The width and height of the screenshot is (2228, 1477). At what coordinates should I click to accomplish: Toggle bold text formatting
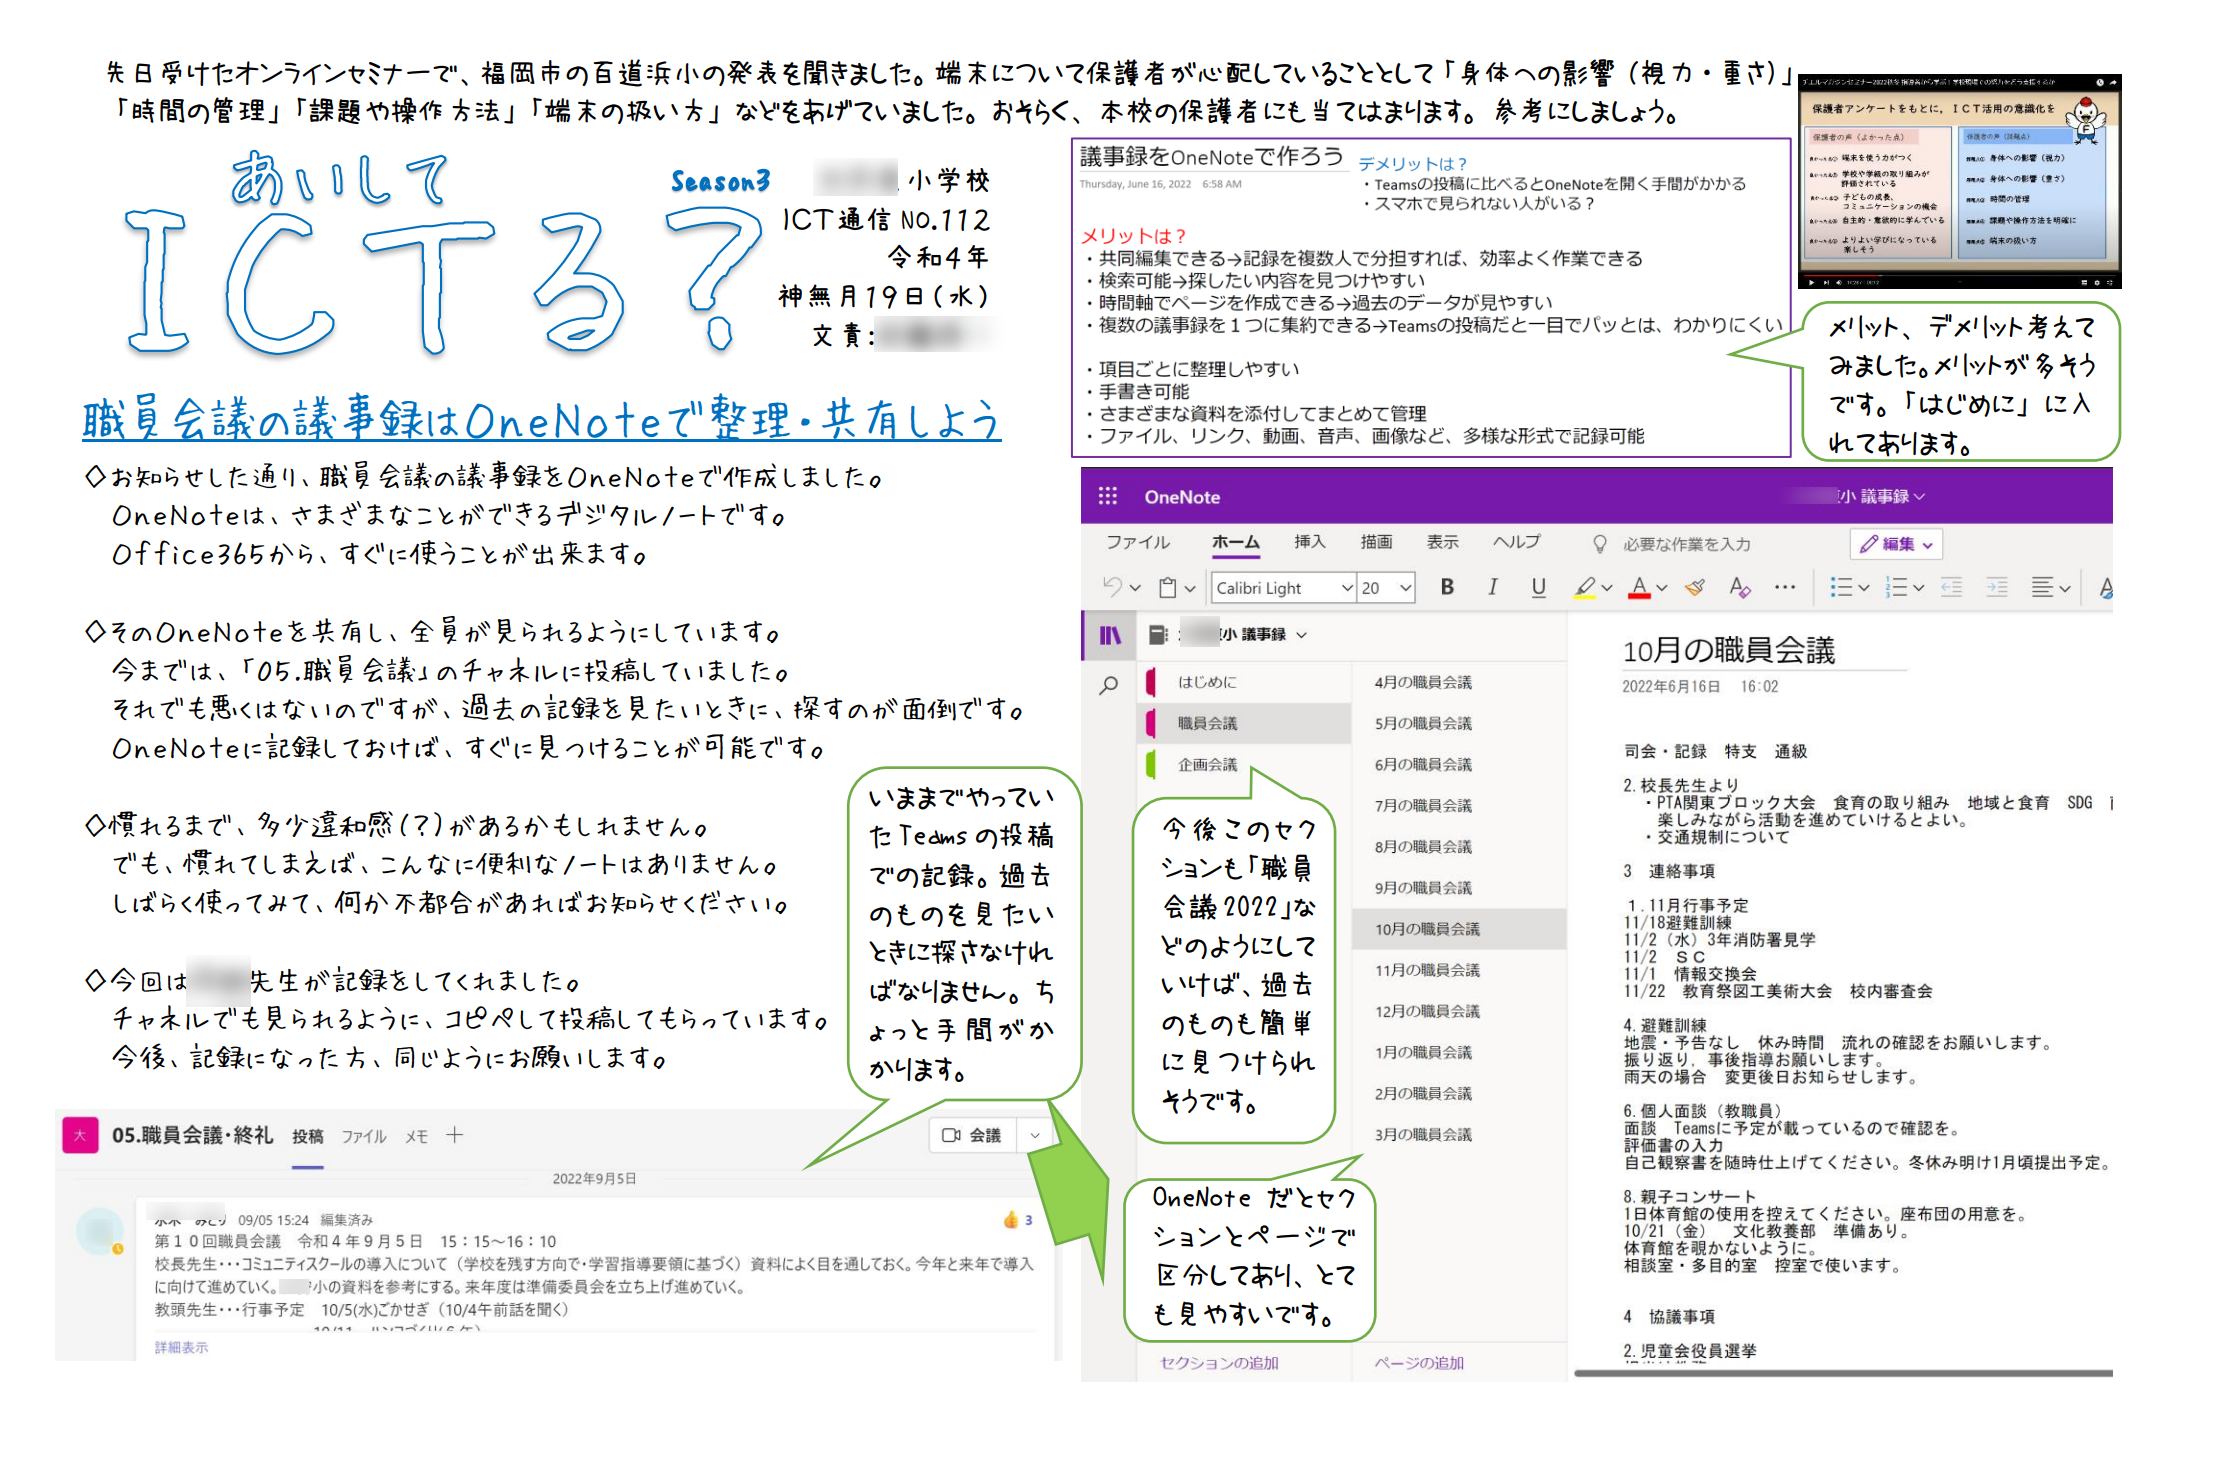[x=1446, y=587]
